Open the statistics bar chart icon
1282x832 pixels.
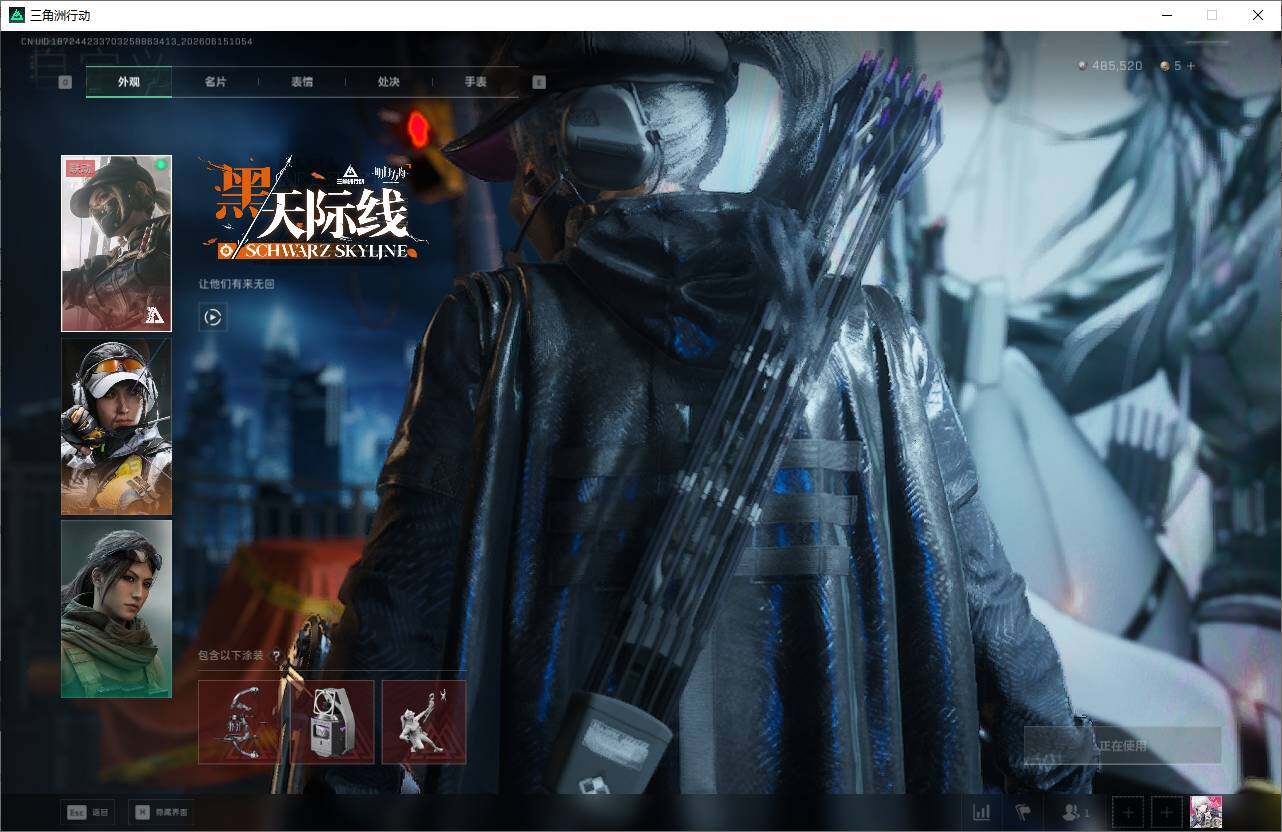tap(981, 812)
